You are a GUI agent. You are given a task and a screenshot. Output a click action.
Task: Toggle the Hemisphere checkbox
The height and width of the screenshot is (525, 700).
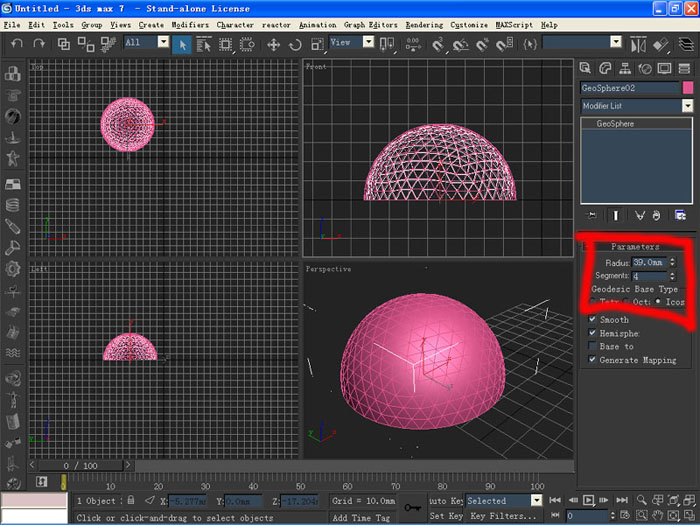click(x=592, y=333)
